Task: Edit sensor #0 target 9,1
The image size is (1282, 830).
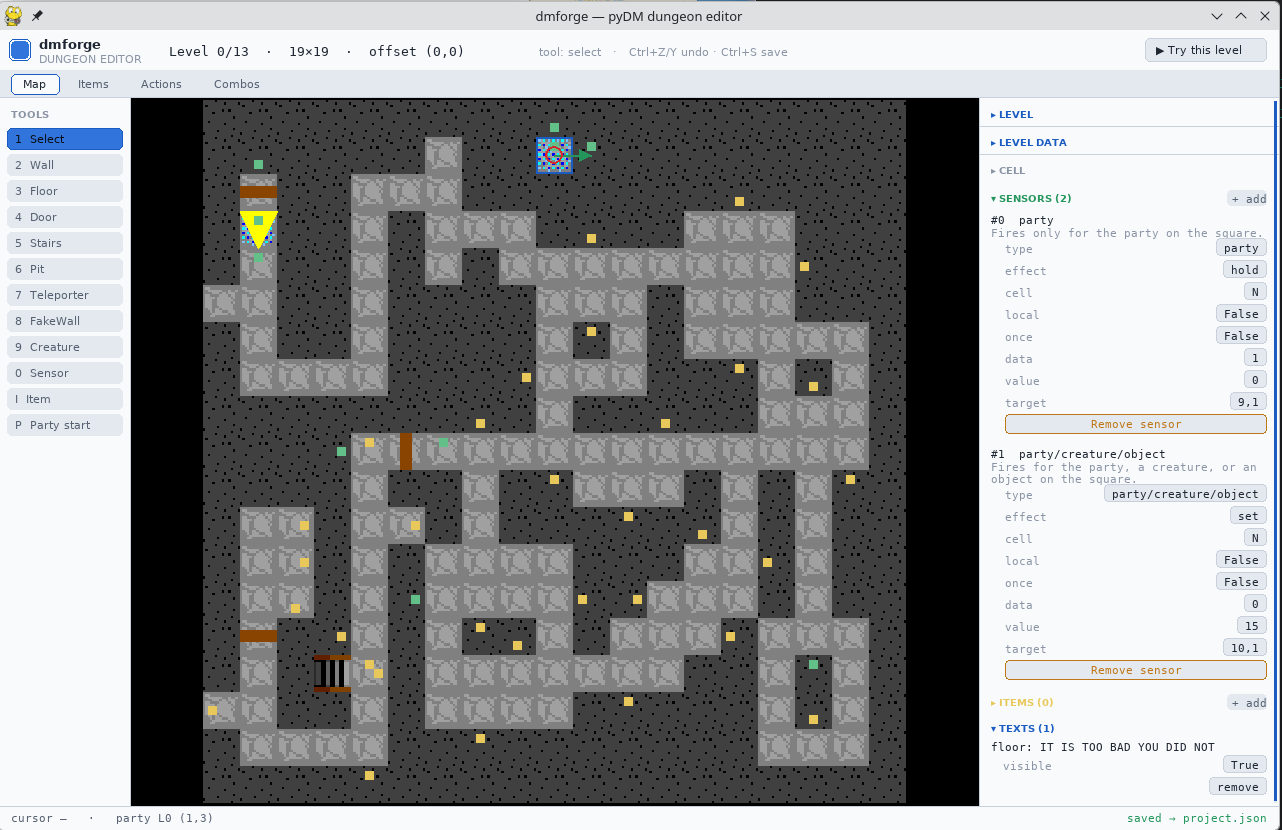Action: (1248, 402)
